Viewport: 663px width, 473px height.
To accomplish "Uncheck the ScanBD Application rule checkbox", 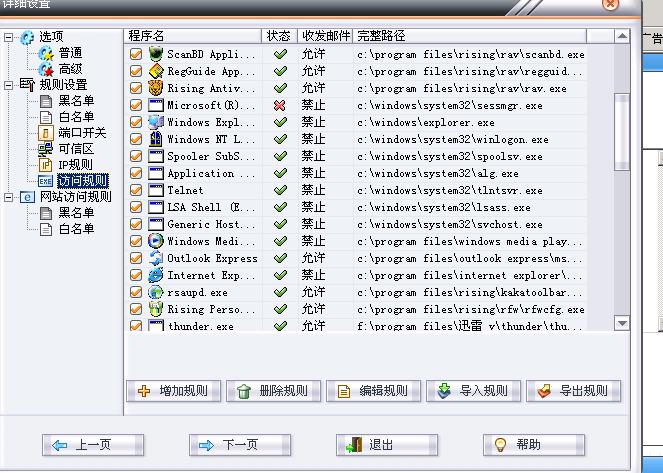I will click(136, 54).
